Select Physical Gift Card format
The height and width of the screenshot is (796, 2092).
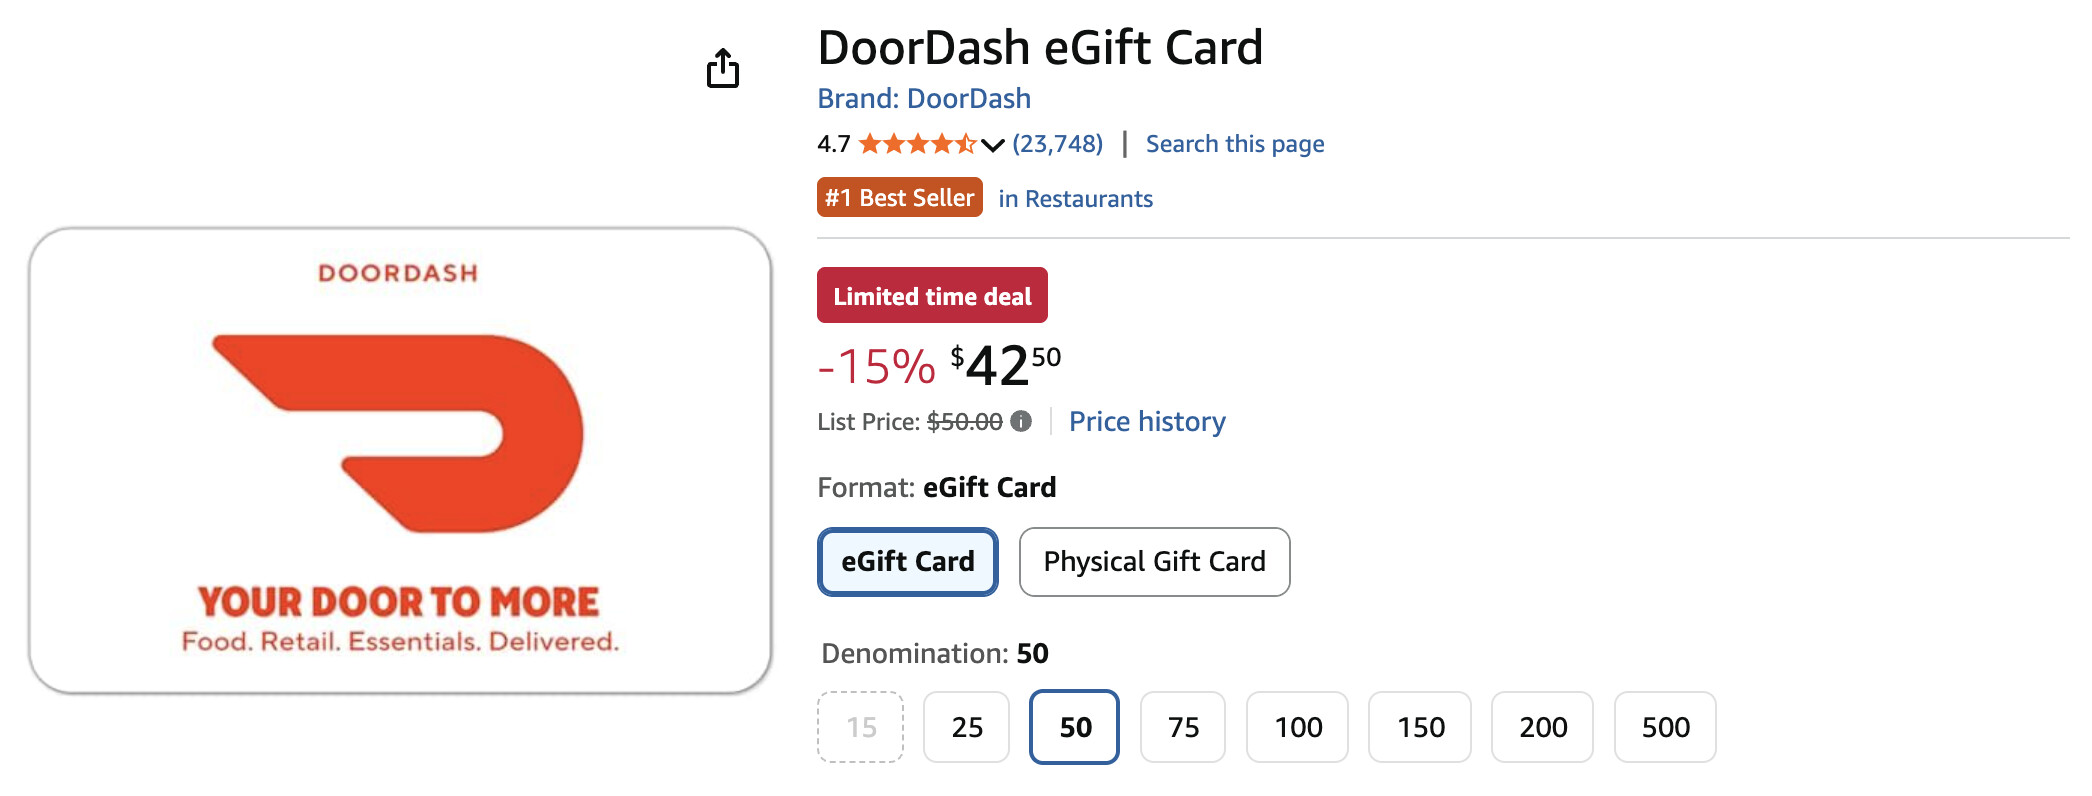pyautogui.click(x=1154, y=562)
